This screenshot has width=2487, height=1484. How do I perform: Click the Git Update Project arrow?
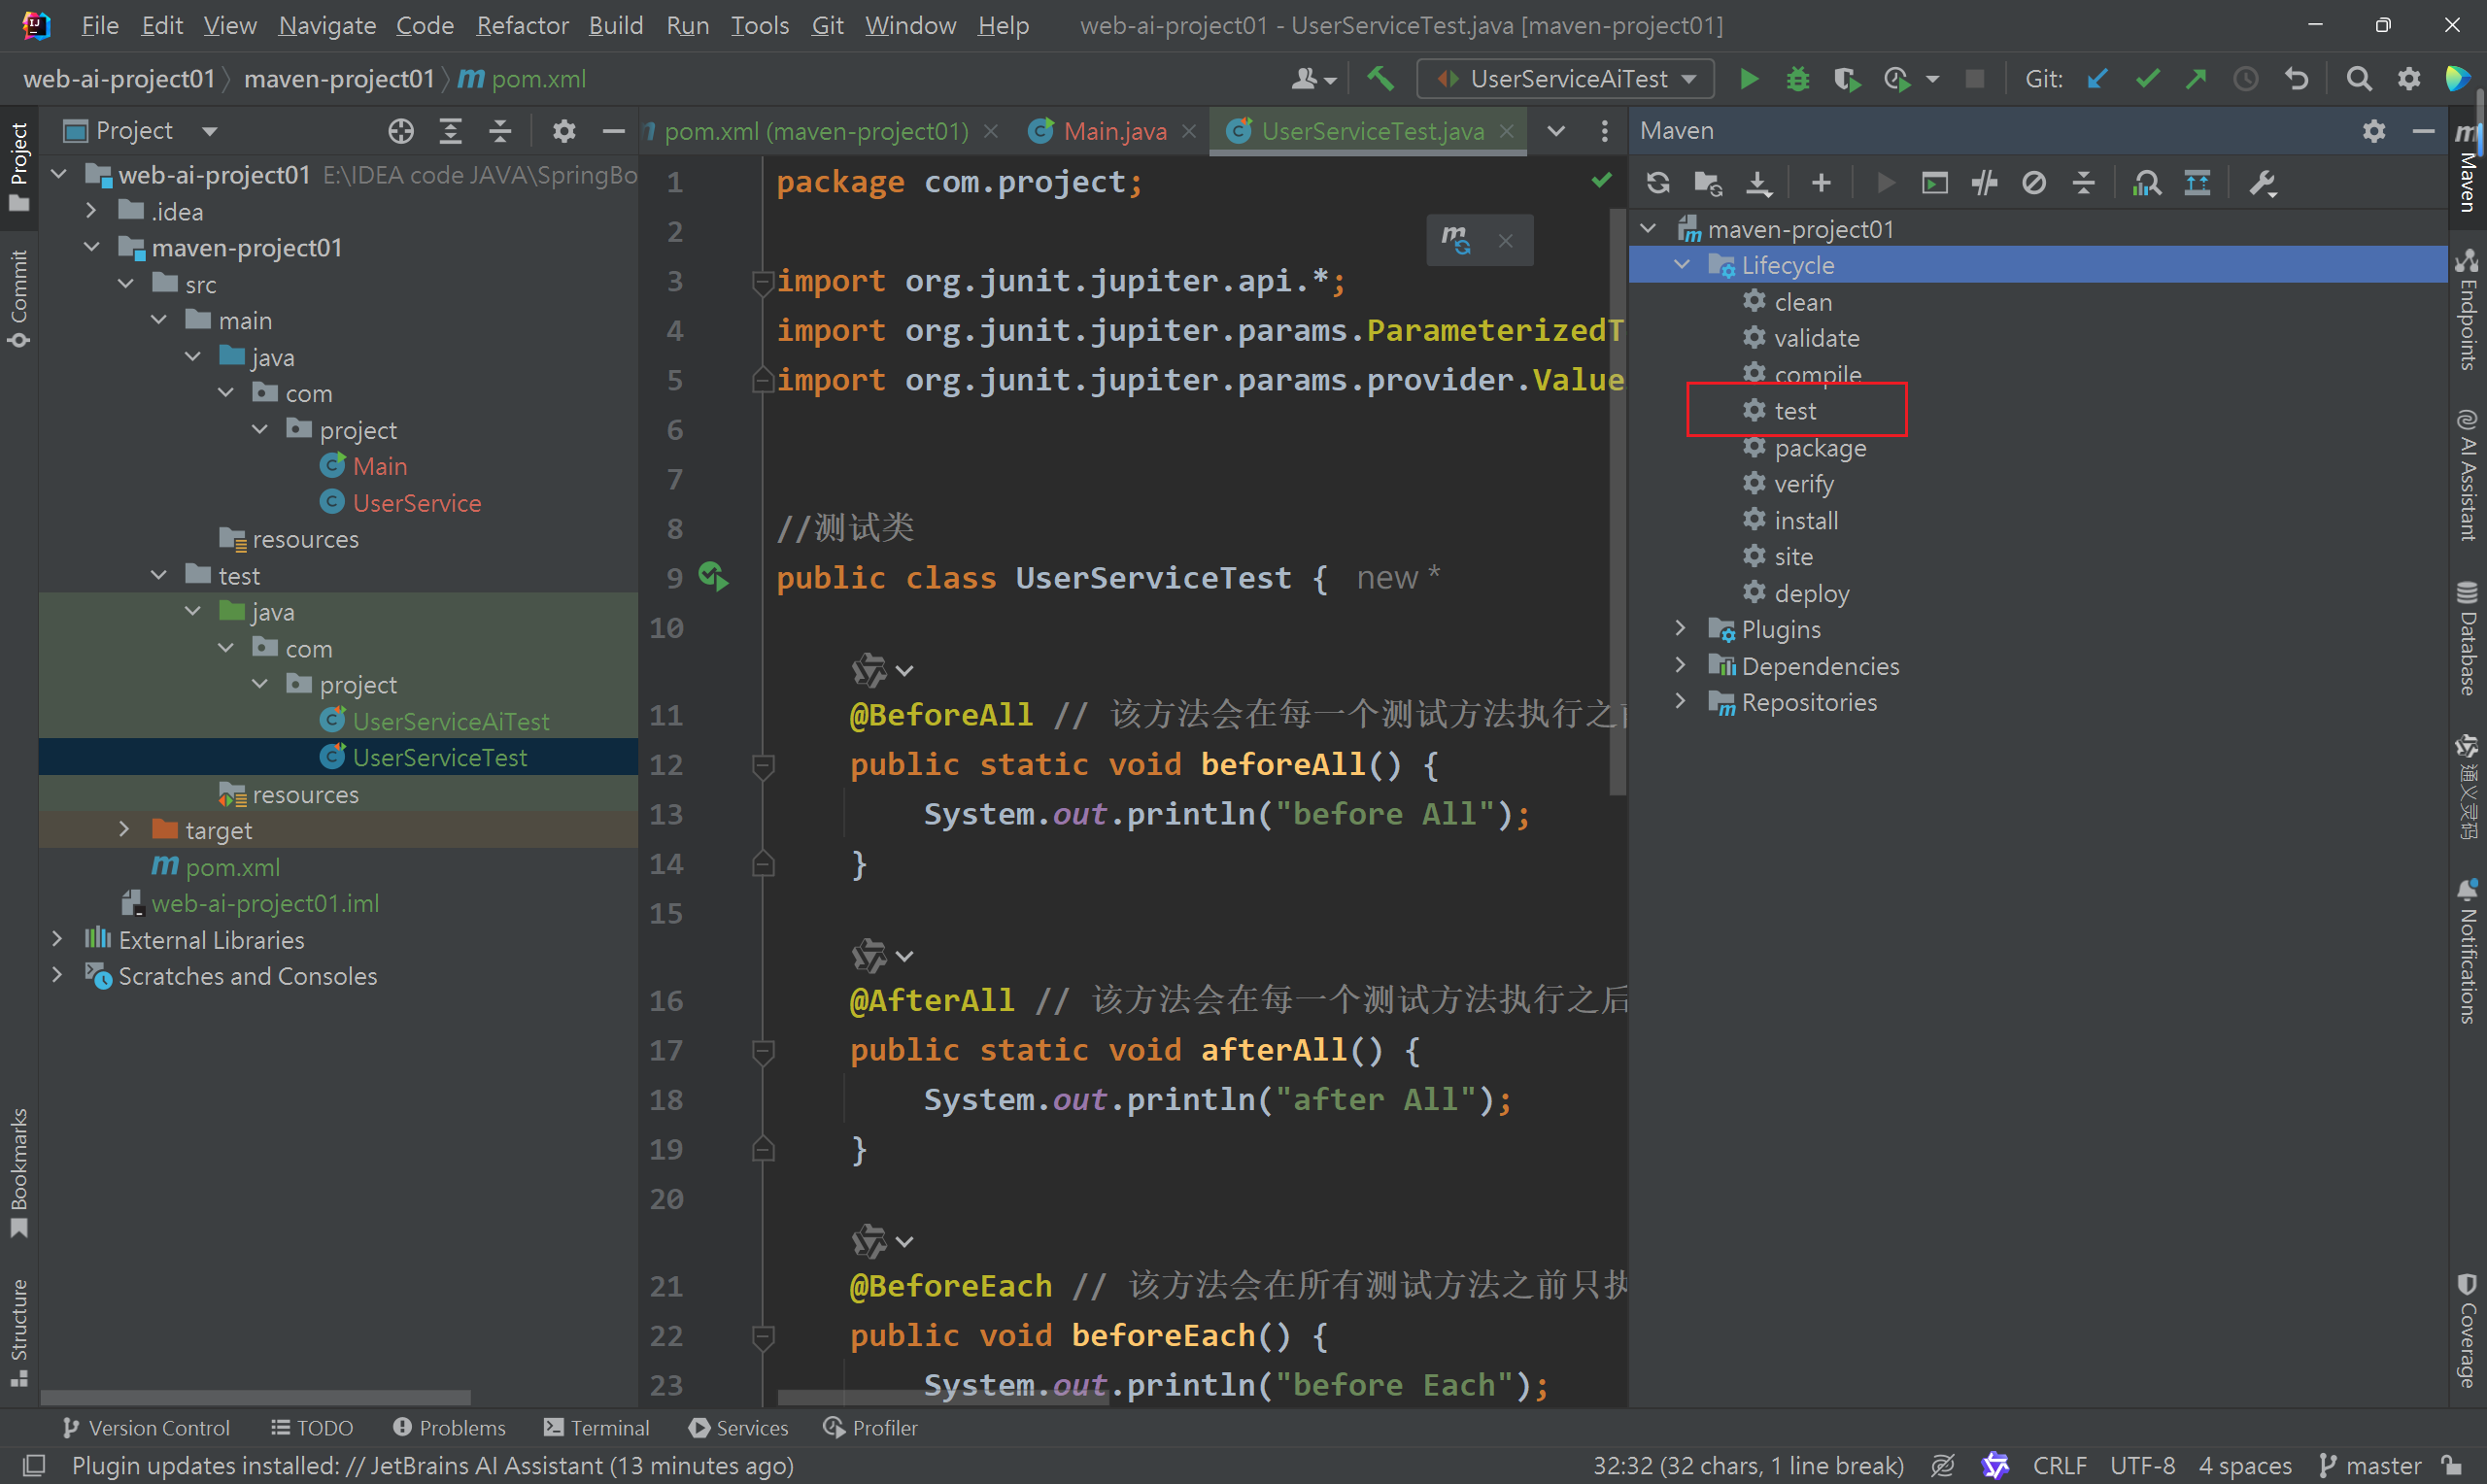coord(2097,79)
